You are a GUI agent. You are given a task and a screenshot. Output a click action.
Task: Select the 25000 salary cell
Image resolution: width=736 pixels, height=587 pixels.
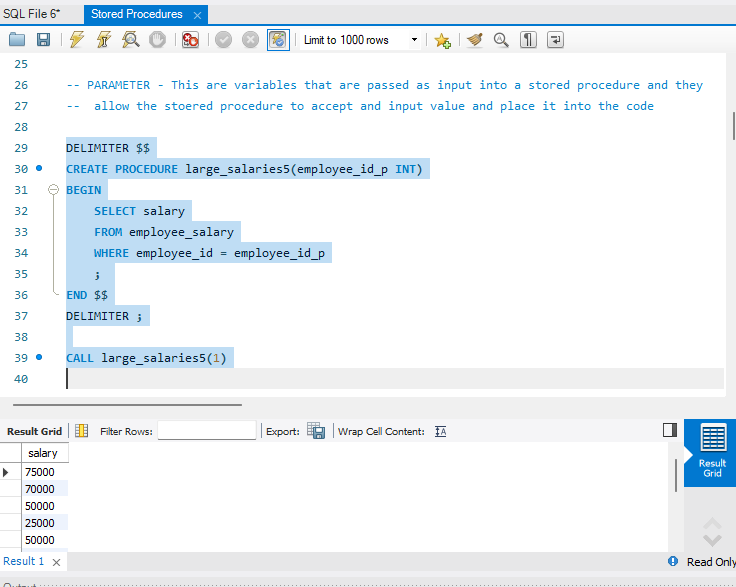coord(45,523)
